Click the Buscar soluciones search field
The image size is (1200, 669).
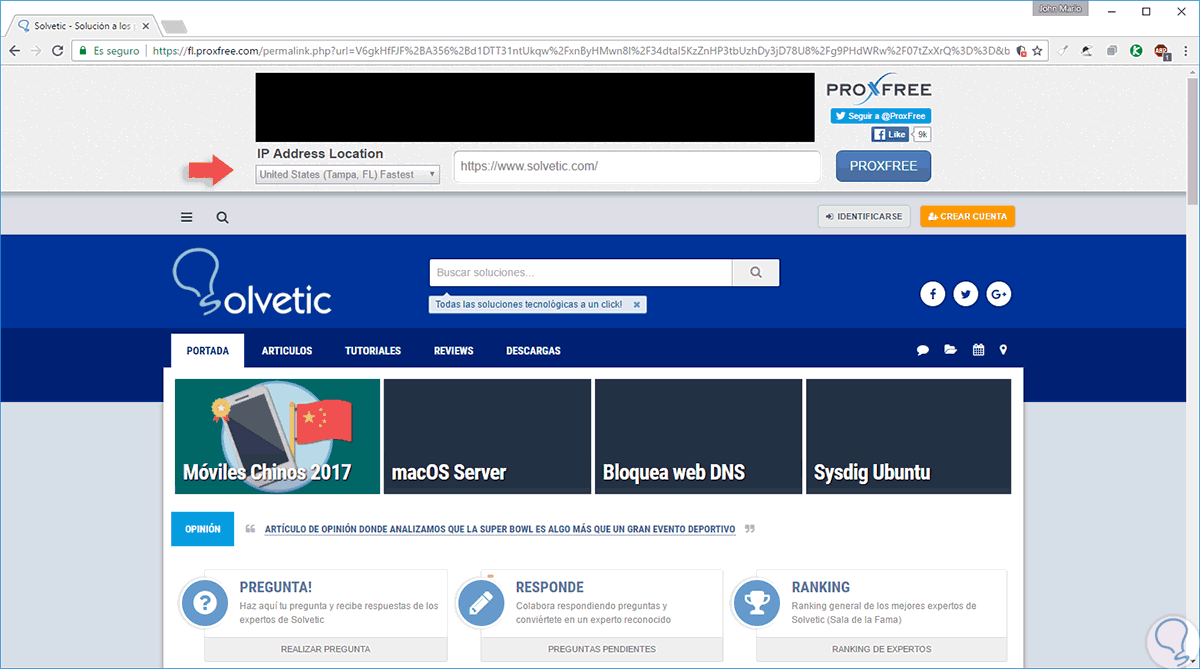tap(581, 272)
